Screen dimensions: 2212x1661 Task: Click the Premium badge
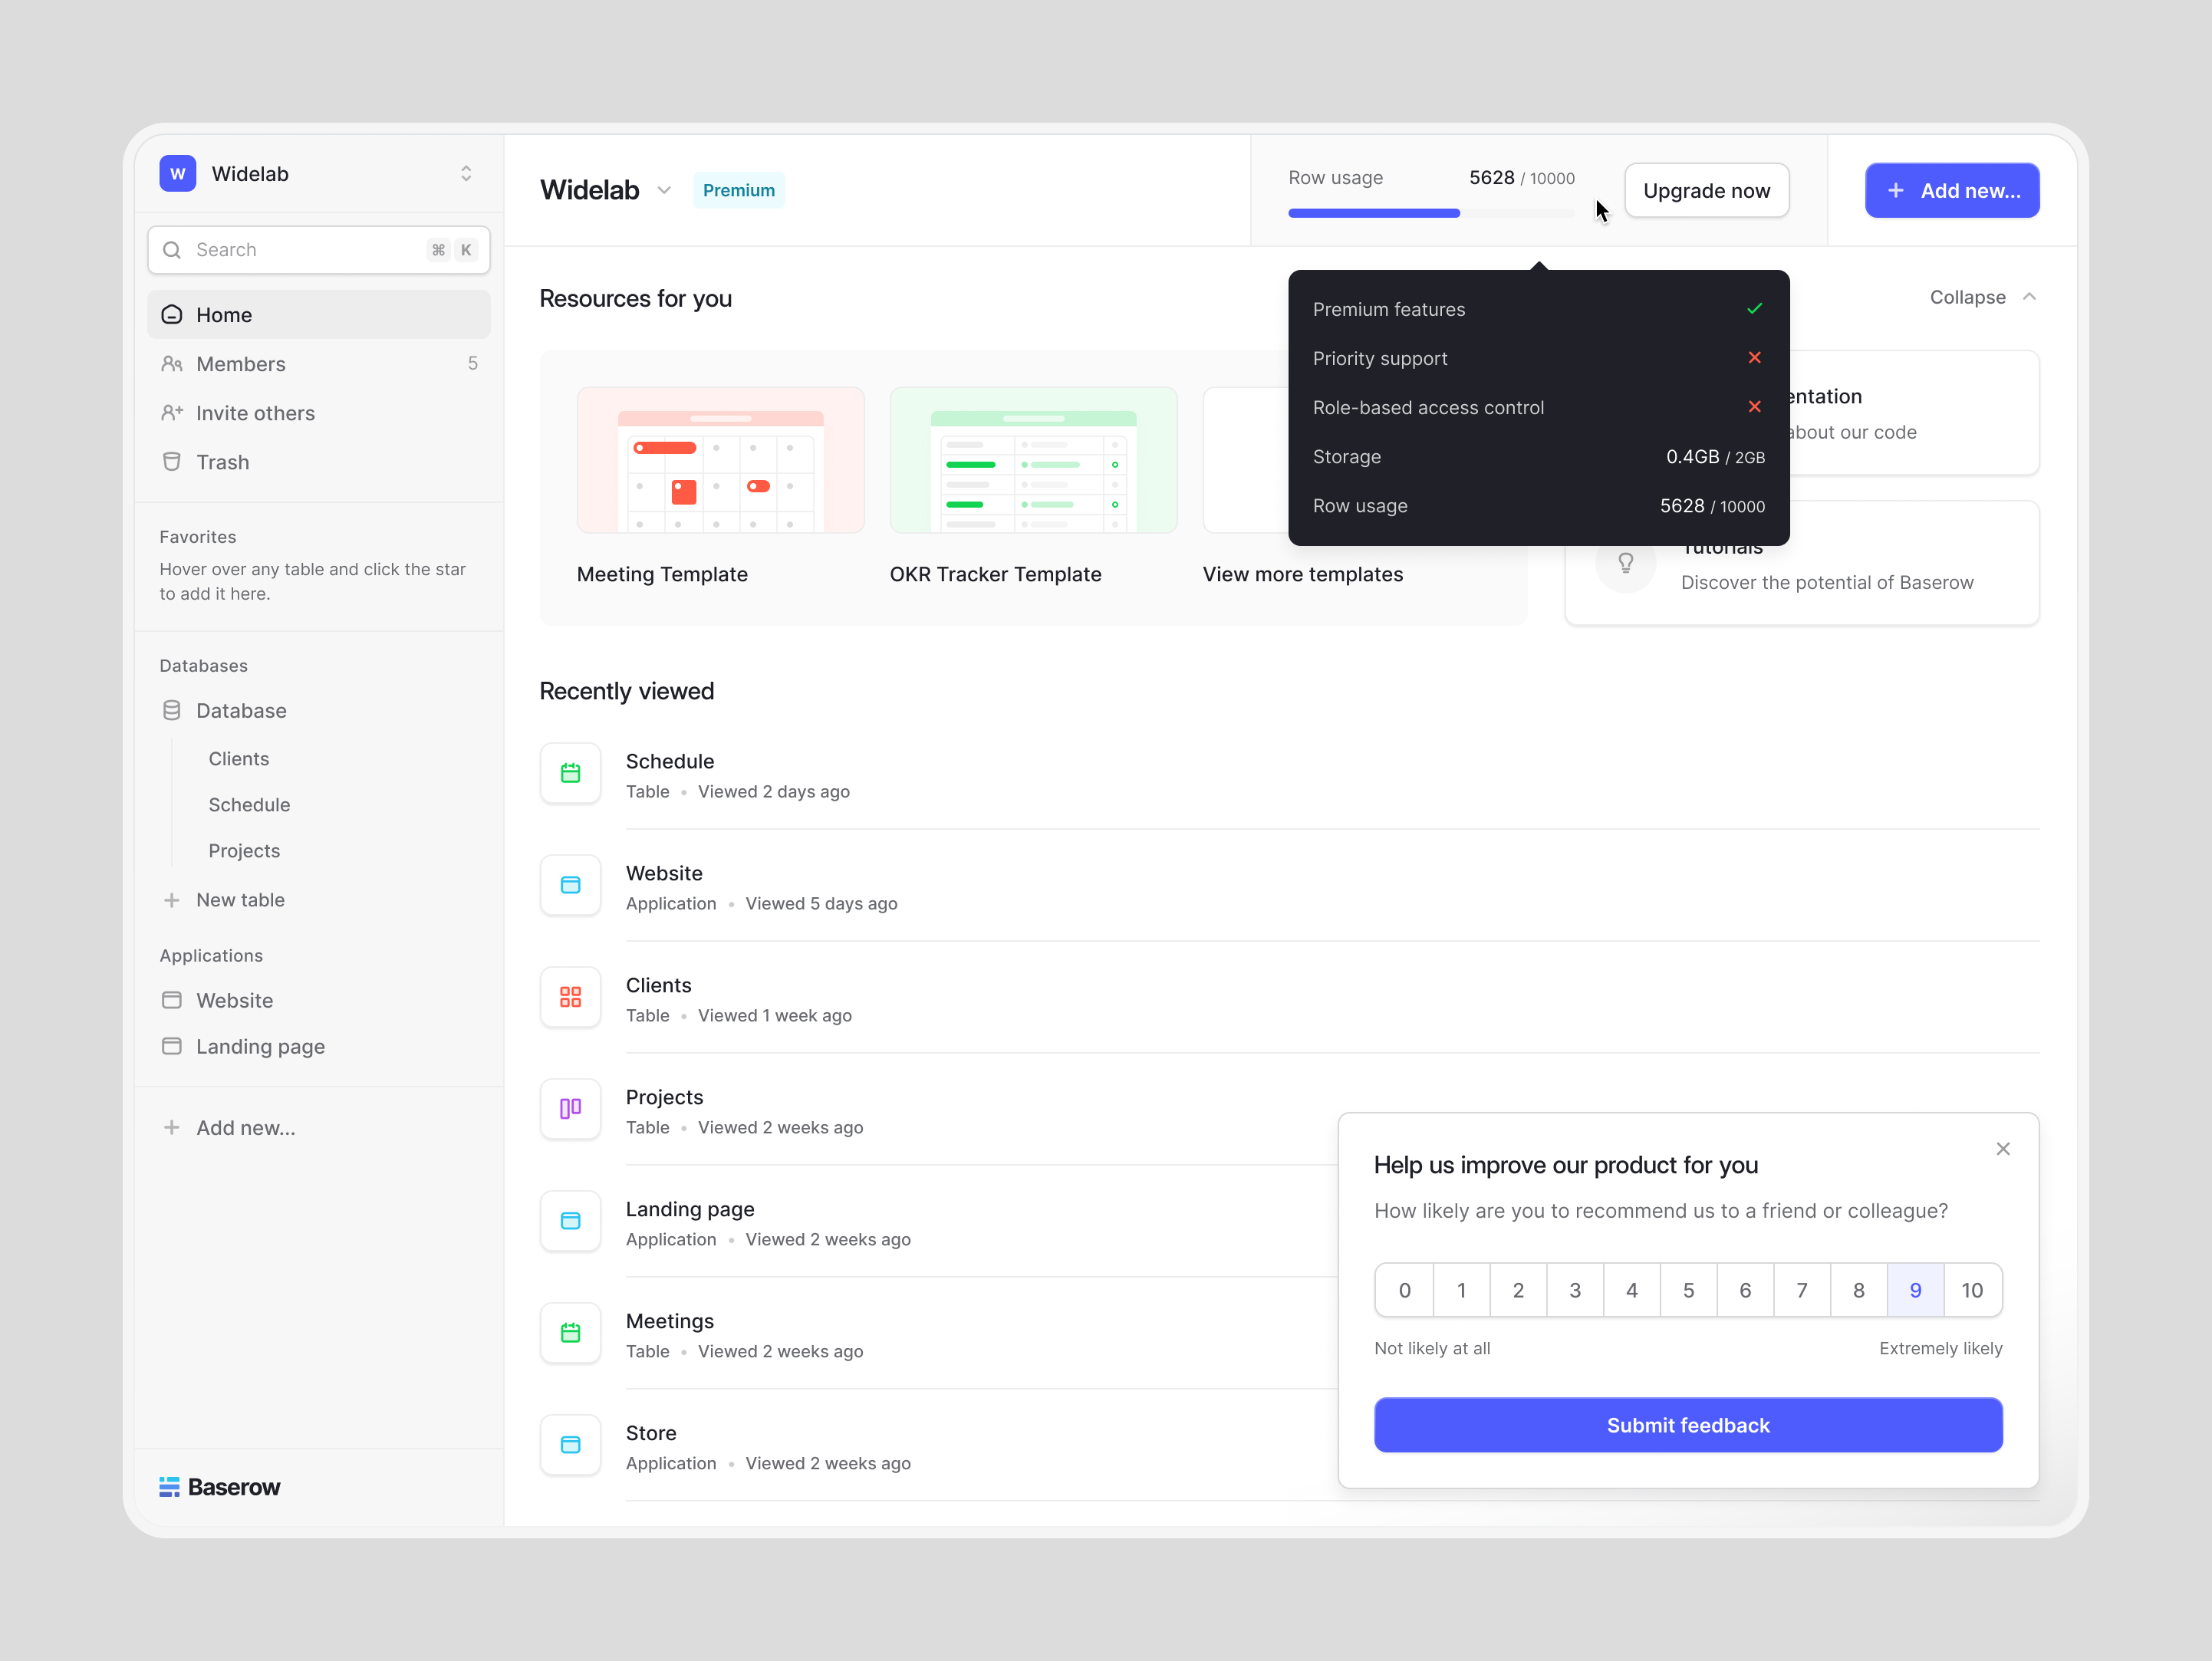coord(739,191)
